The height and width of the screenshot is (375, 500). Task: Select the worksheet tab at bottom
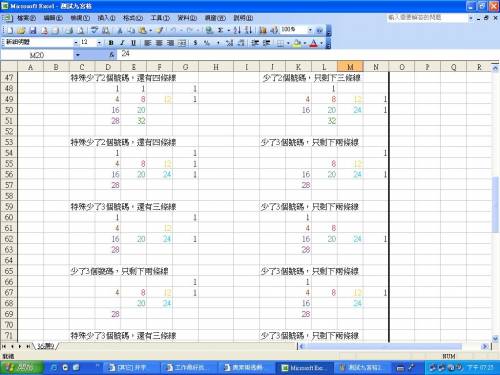46,346
